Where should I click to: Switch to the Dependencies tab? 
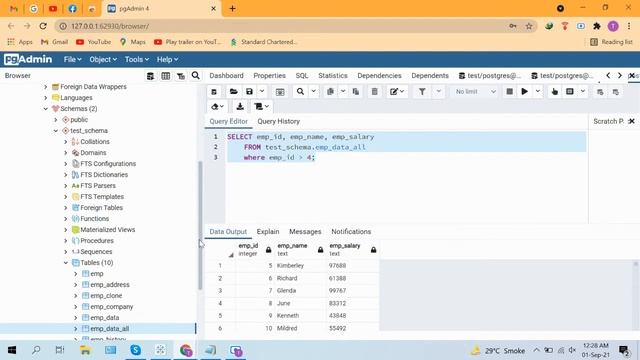pos(379,76)
